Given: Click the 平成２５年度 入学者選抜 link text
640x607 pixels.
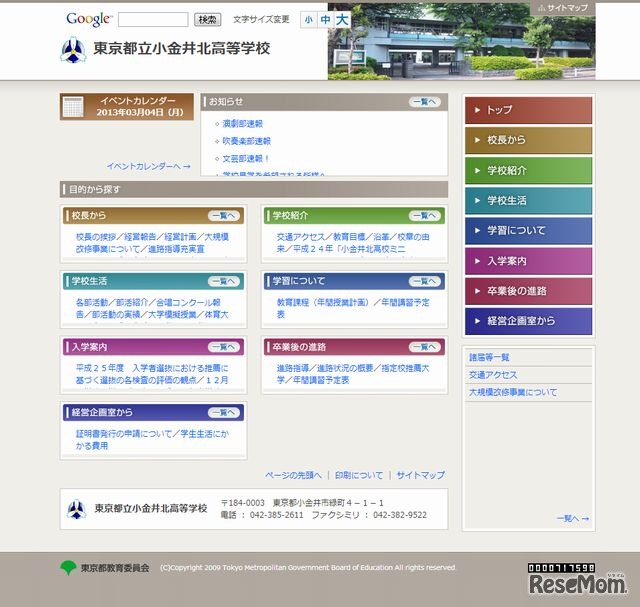Looking at the screenshot, I should click(x=152, y=374).
